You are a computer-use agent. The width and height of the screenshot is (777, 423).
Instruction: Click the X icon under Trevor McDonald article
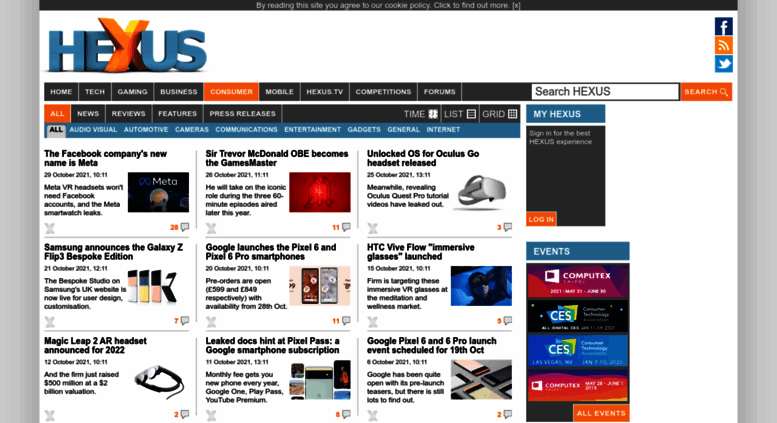click(211, 228)
